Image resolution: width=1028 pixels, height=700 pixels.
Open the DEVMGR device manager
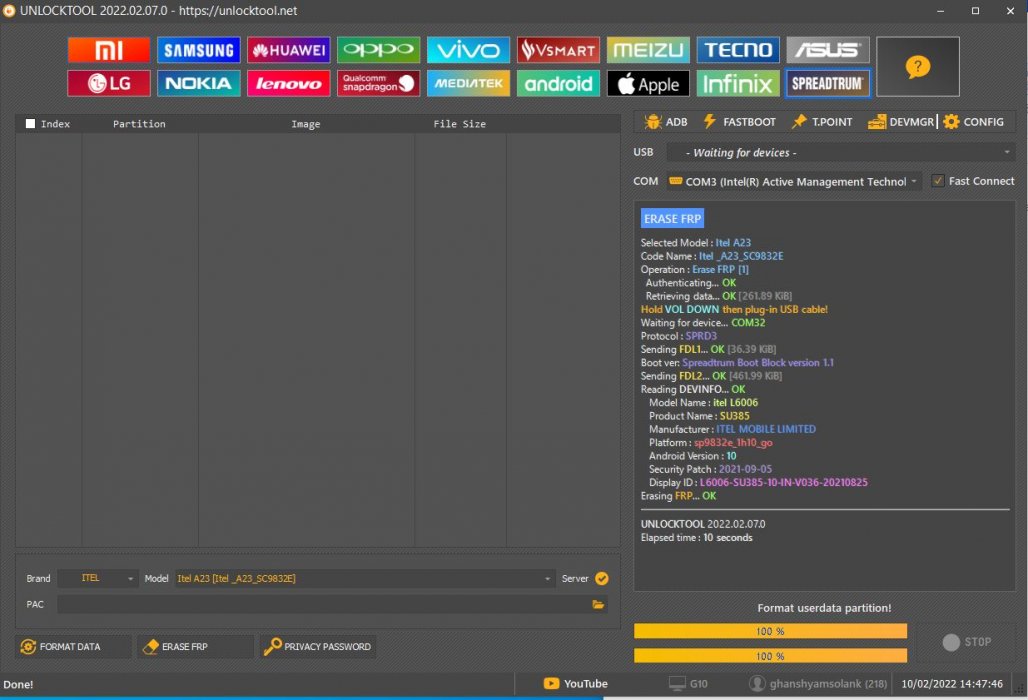[x=901, y=122]
